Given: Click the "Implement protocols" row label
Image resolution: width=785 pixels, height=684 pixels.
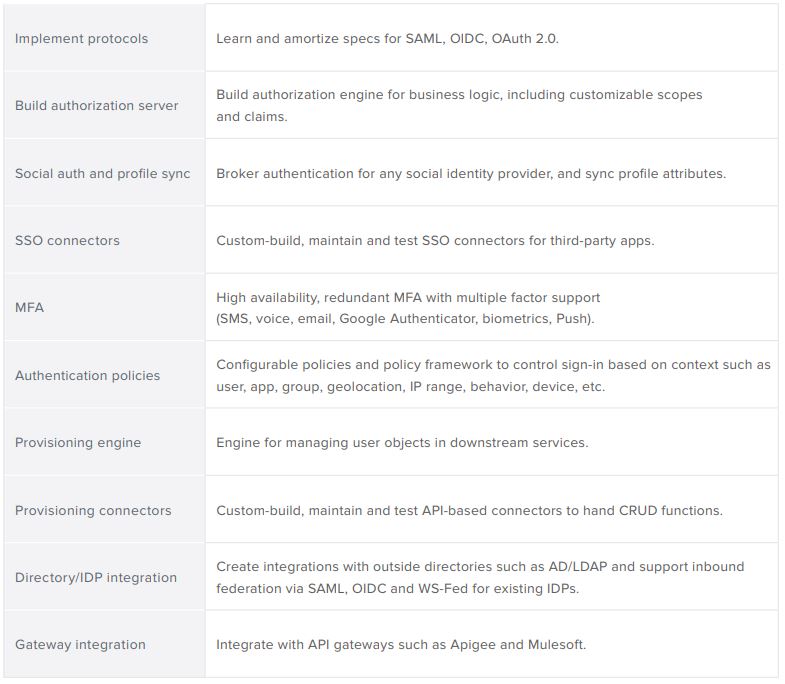Looking at the screenshot, I should [x=81, y=39].
